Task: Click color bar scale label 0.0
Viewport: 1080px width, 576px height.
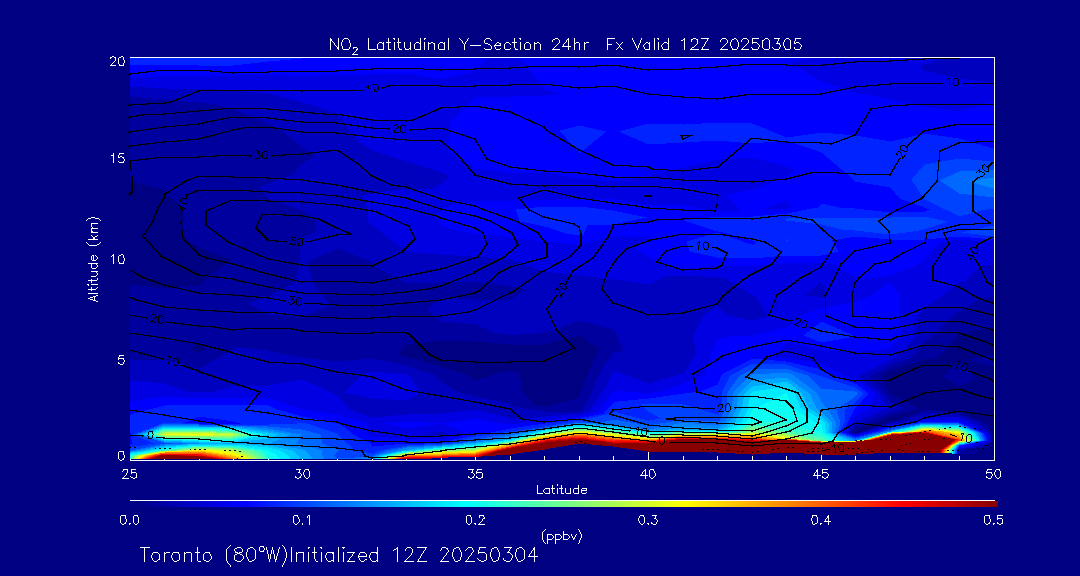Action: pos(130,521)
